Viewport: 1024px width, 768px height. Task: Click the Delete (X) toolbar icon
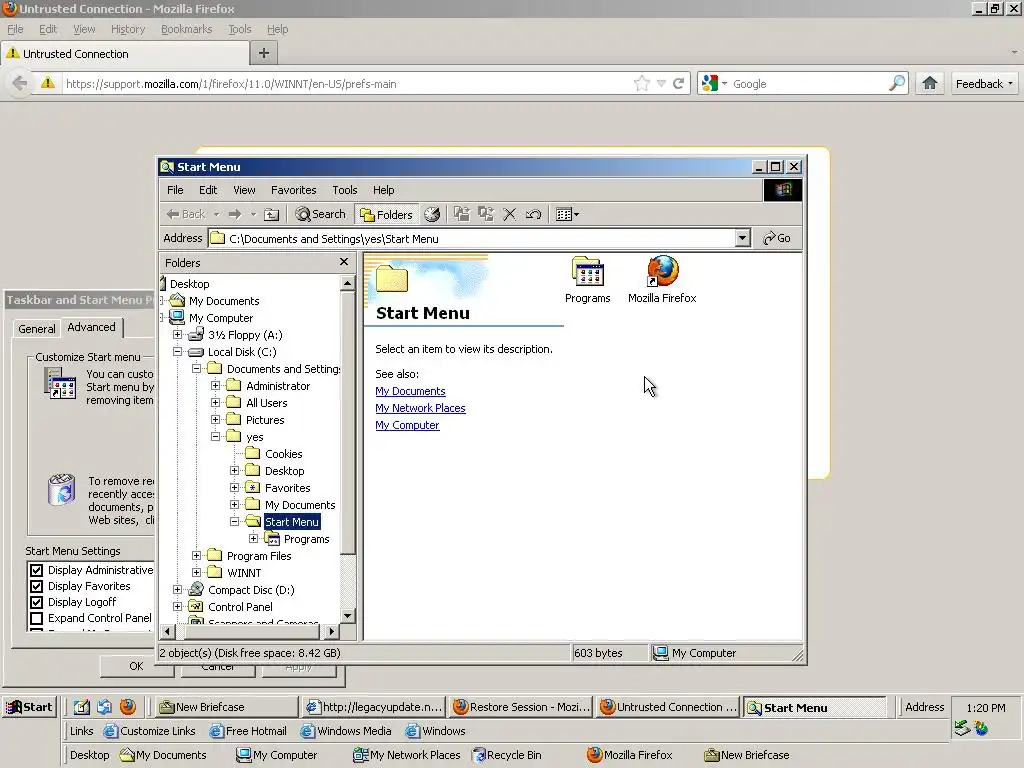tap(509, 214)
